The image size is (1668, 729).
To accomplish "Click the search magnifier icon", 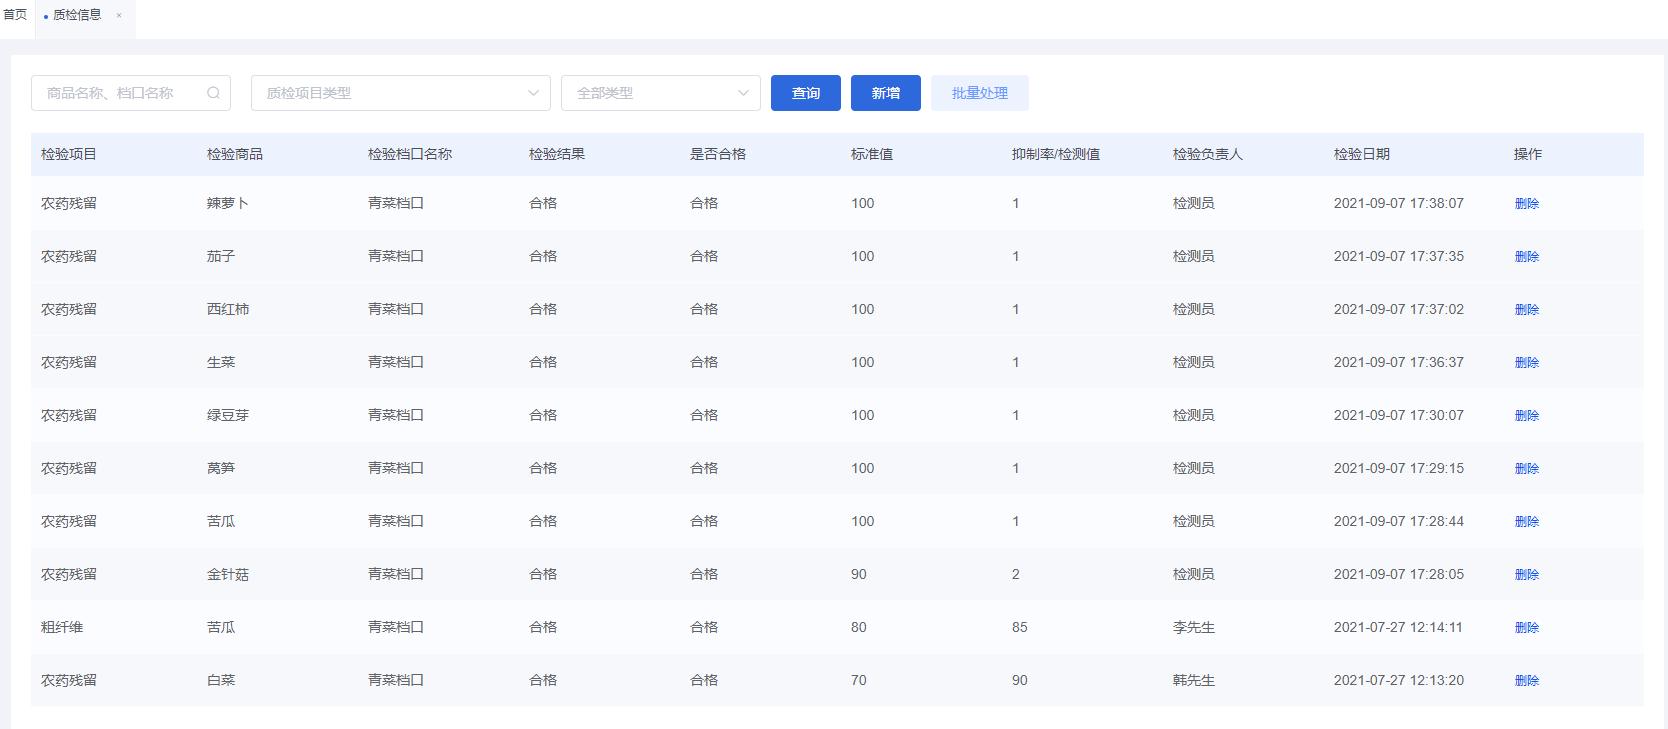I will tap(213, 93).
